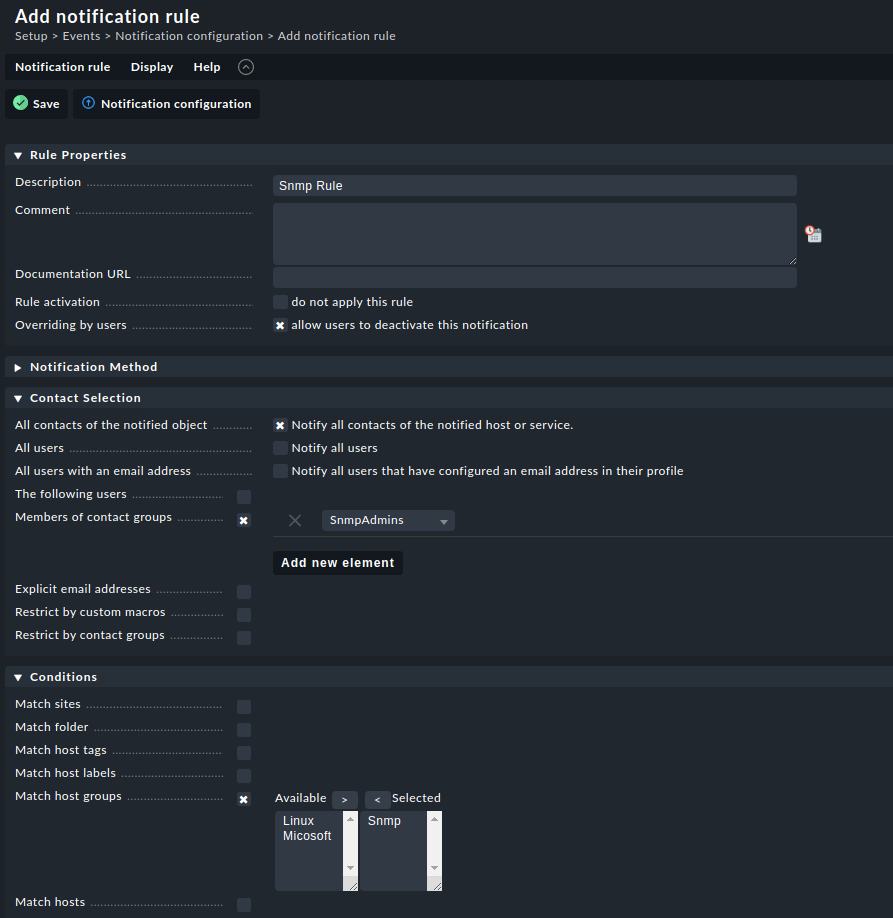Click the green Save checkmark icon
Viewport: 893px width, 918px height.
pos(20,103)
